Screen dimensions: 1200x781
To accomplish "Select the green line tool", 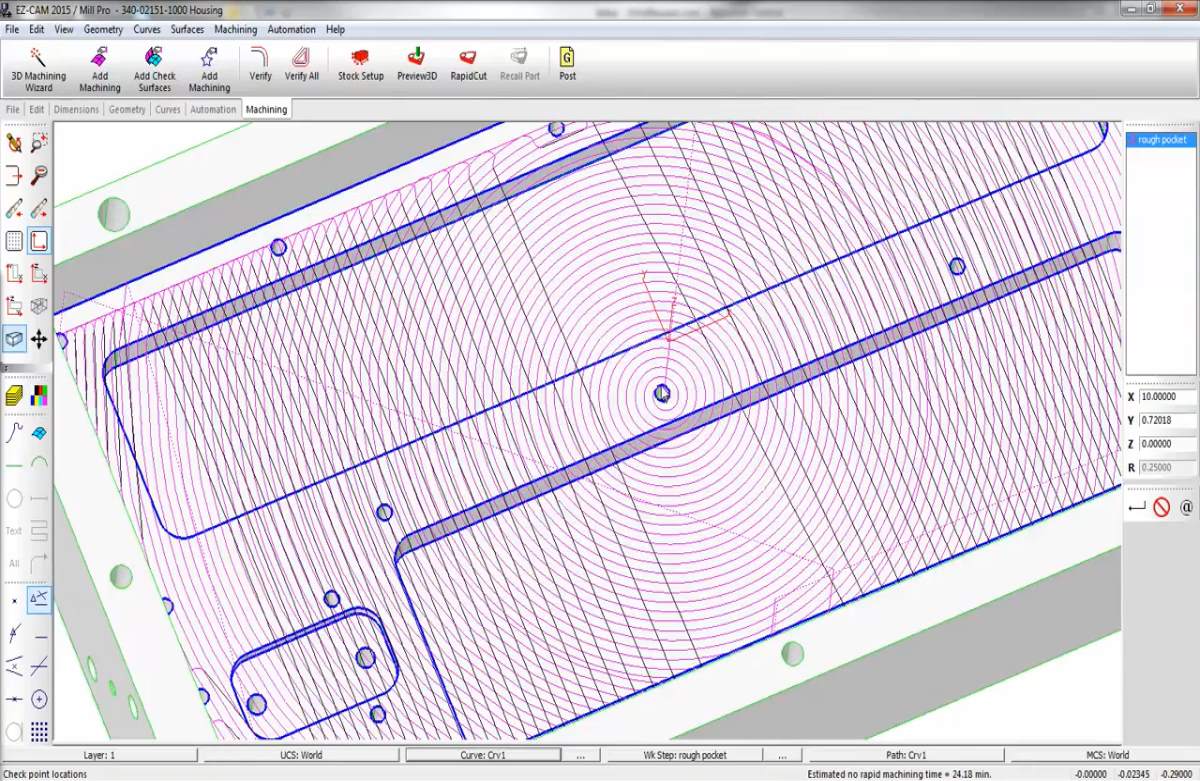I will (14, 465).
